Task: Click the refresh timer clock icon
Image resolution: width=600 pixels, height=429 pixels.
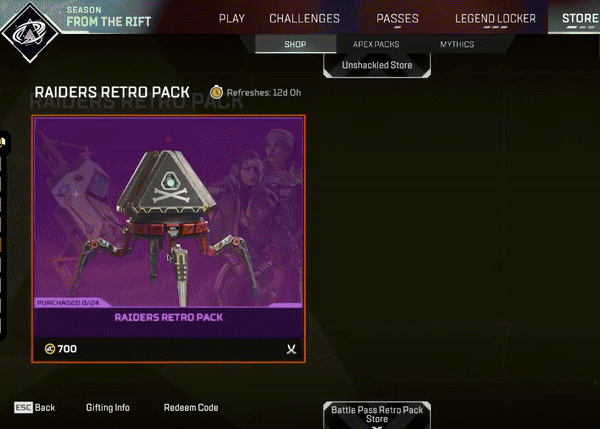Action: point(216,92)
